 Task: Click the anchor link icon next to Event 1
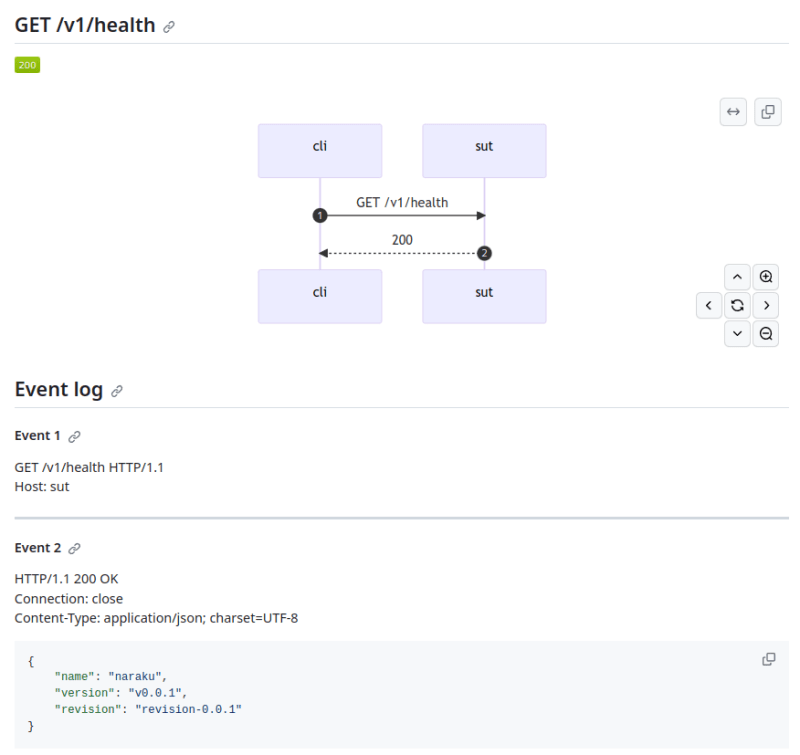coord(74,437)
